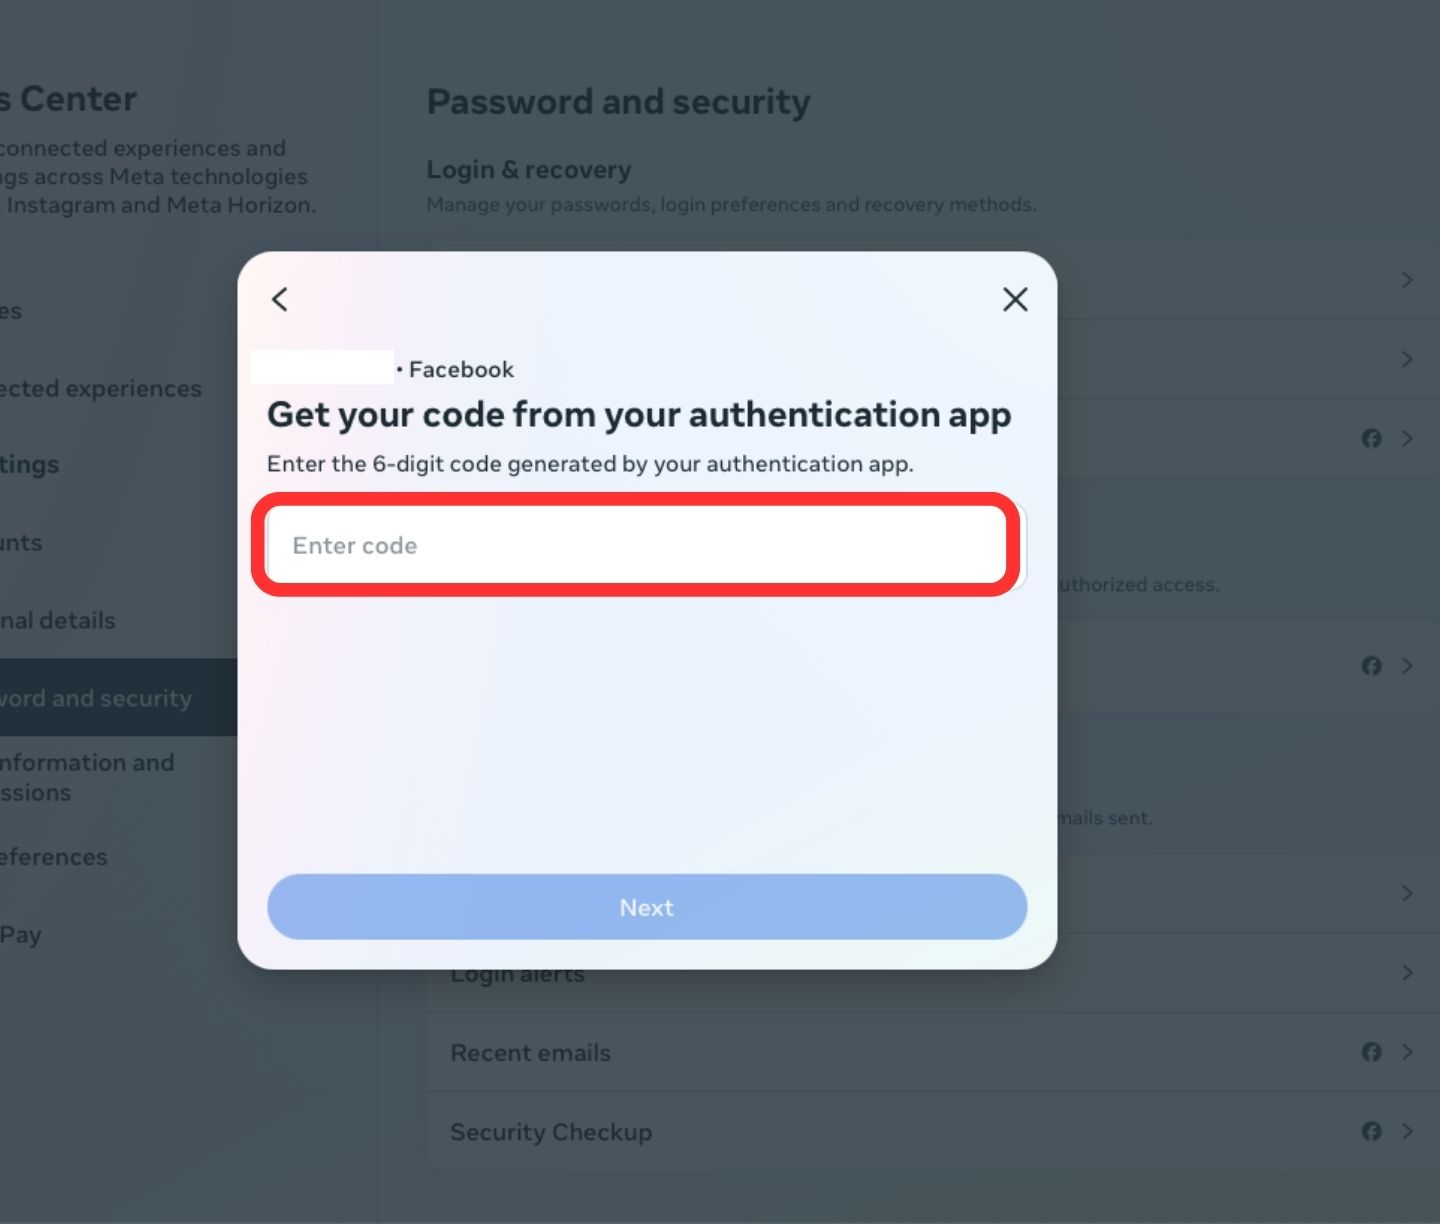Open Your information and permissions sidebar item

[87, 777]
